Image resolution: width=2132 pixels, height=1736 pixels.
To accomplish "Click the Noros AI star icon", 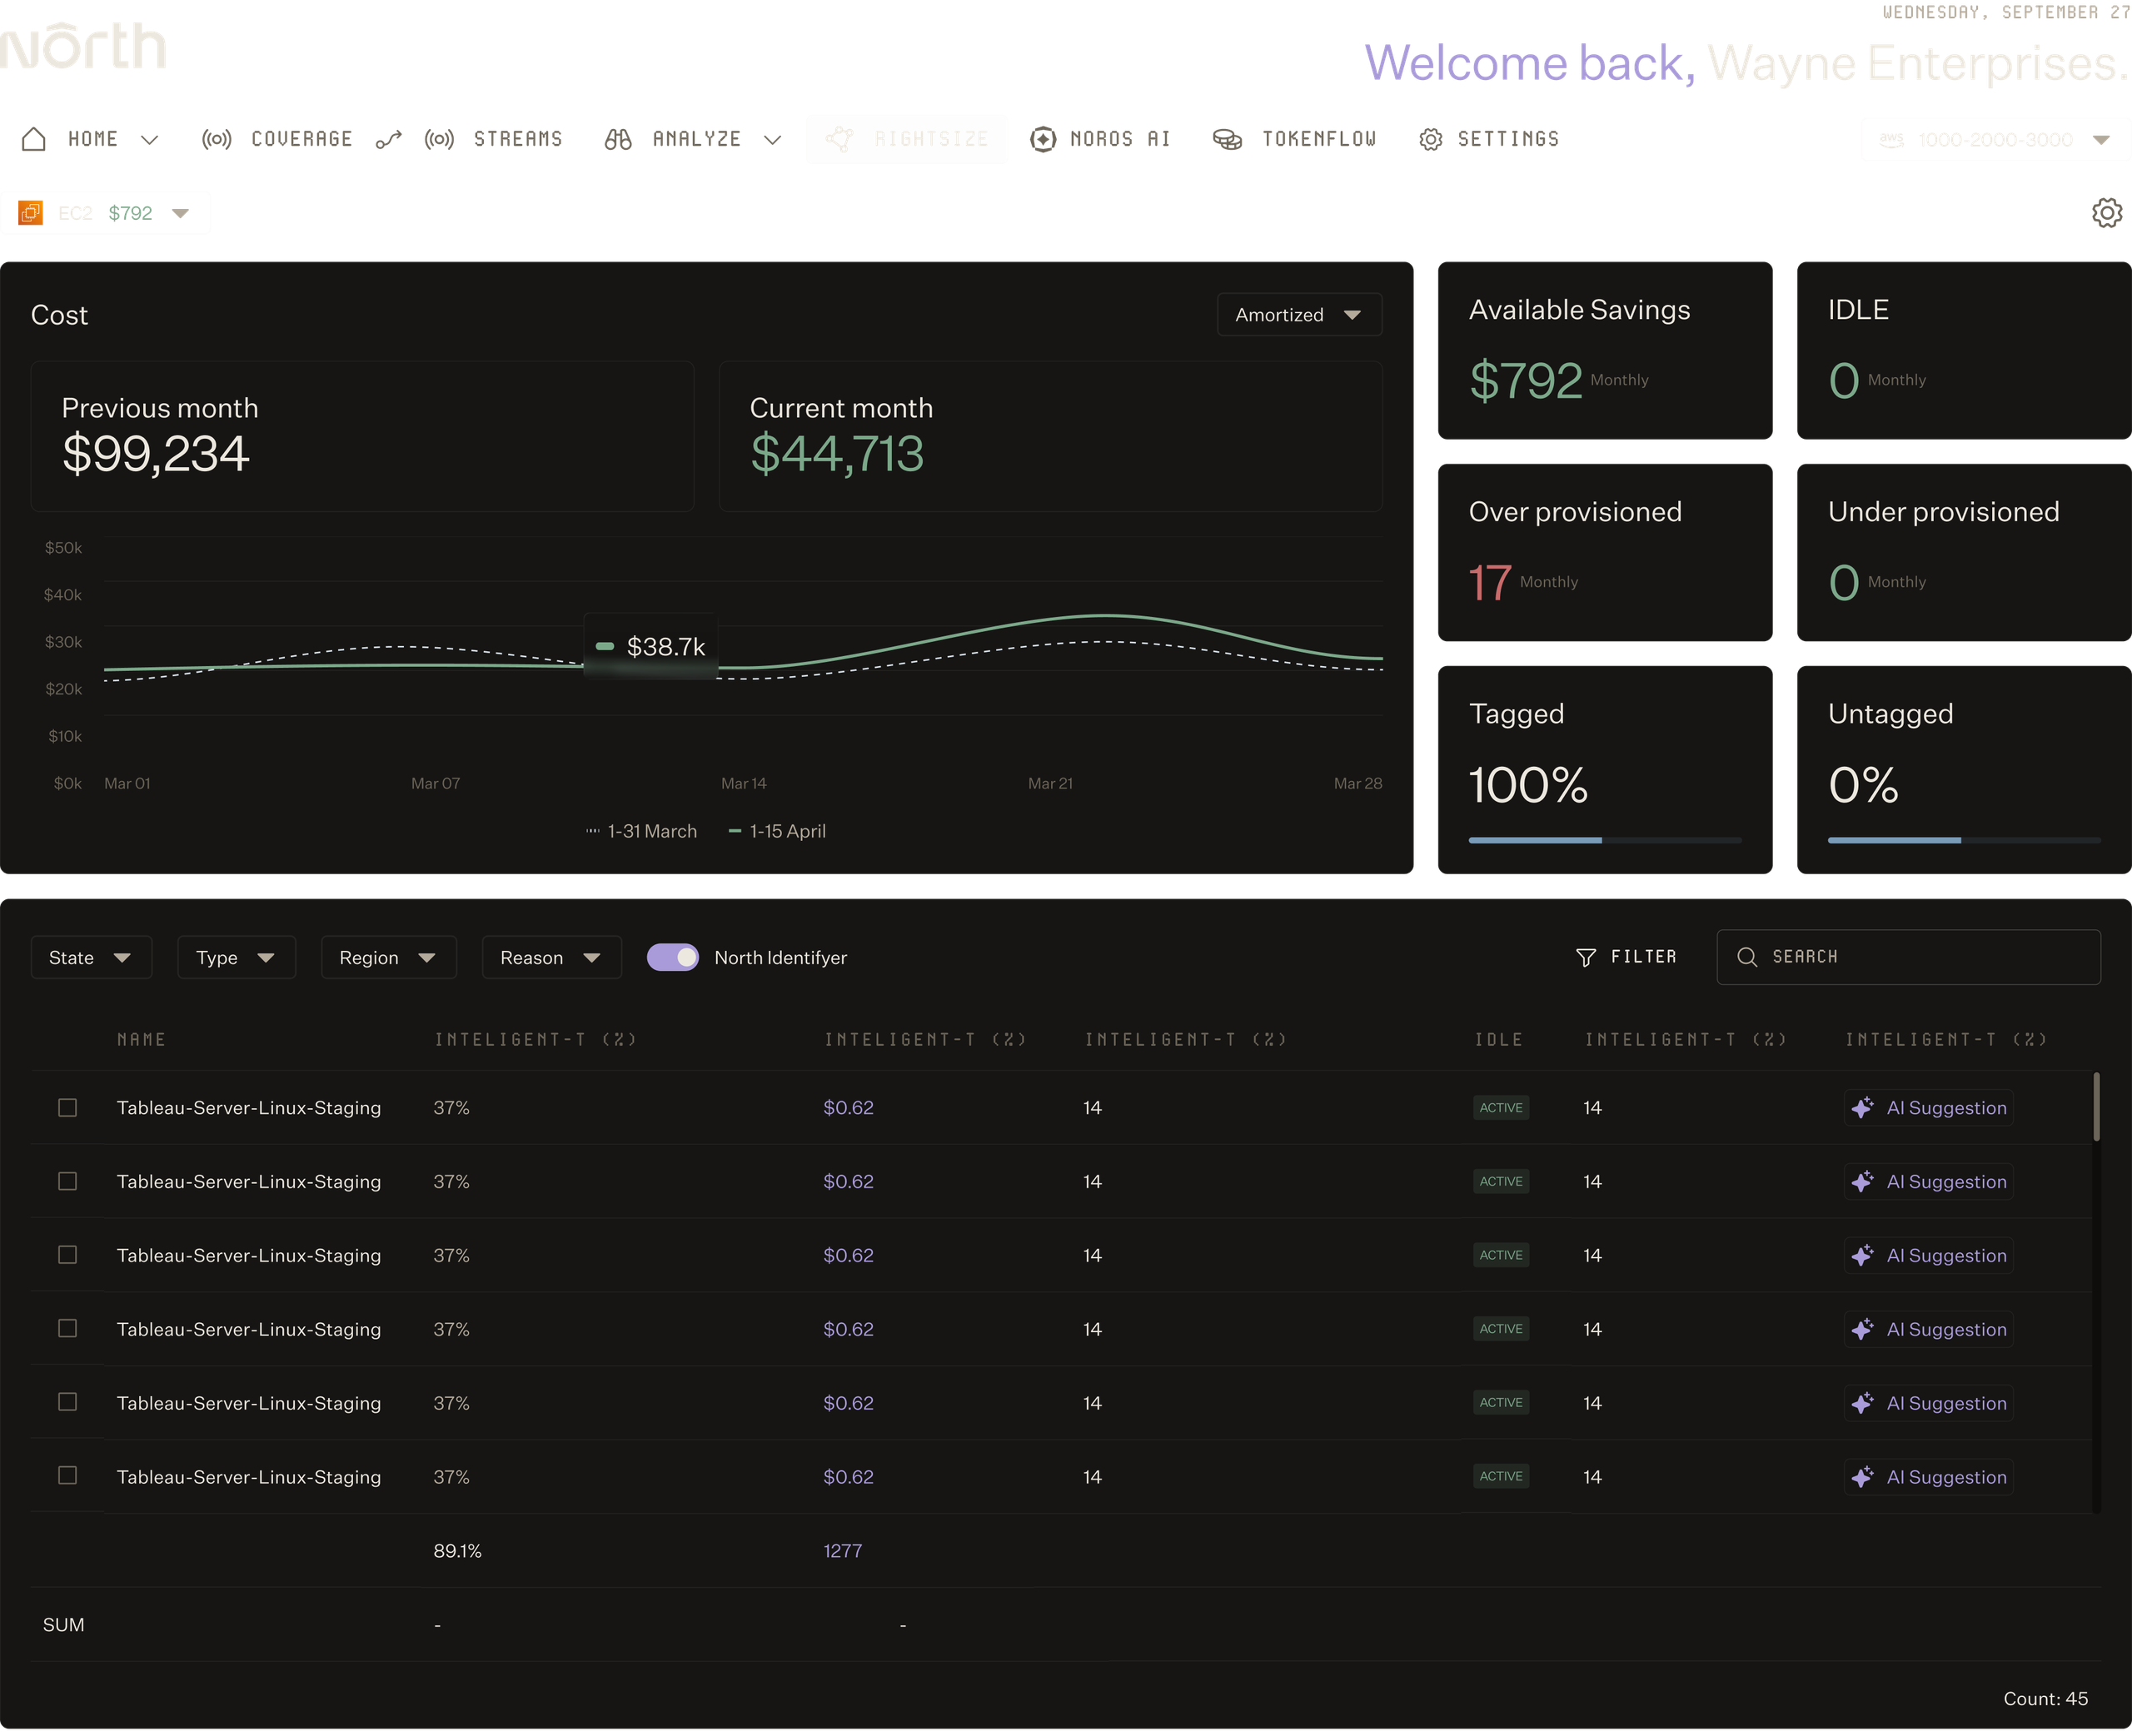I will [1042, 139].
